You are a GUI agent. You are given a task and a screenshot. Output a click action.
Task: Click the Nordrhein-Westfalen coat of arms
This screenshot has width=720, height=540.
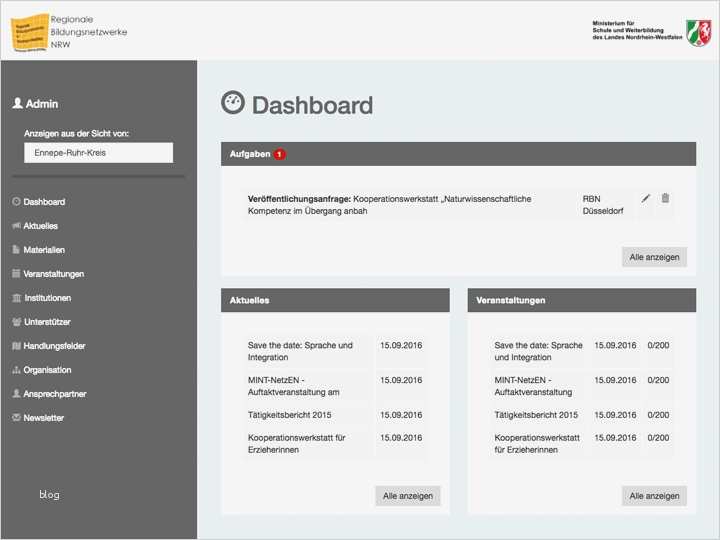tap(699, 33)
